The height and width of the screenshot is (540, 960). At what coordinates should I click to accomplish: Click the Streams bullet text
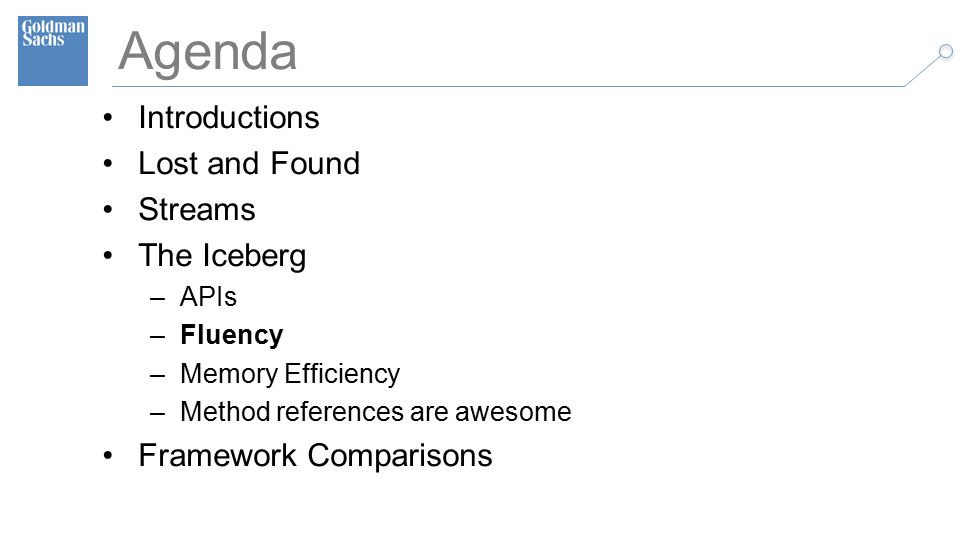197,209
